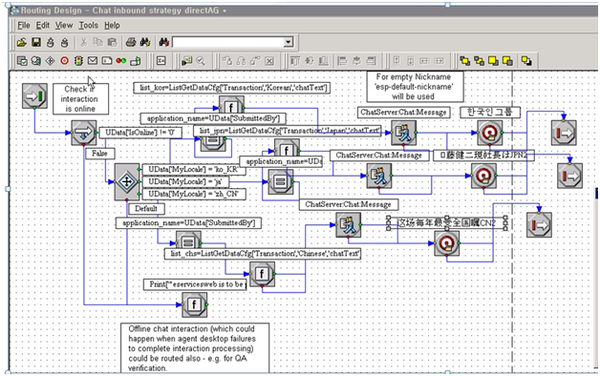The image size is (600, 376).
Task: Select the 'Check if interaction is online' note
Action: pos(80,99)
